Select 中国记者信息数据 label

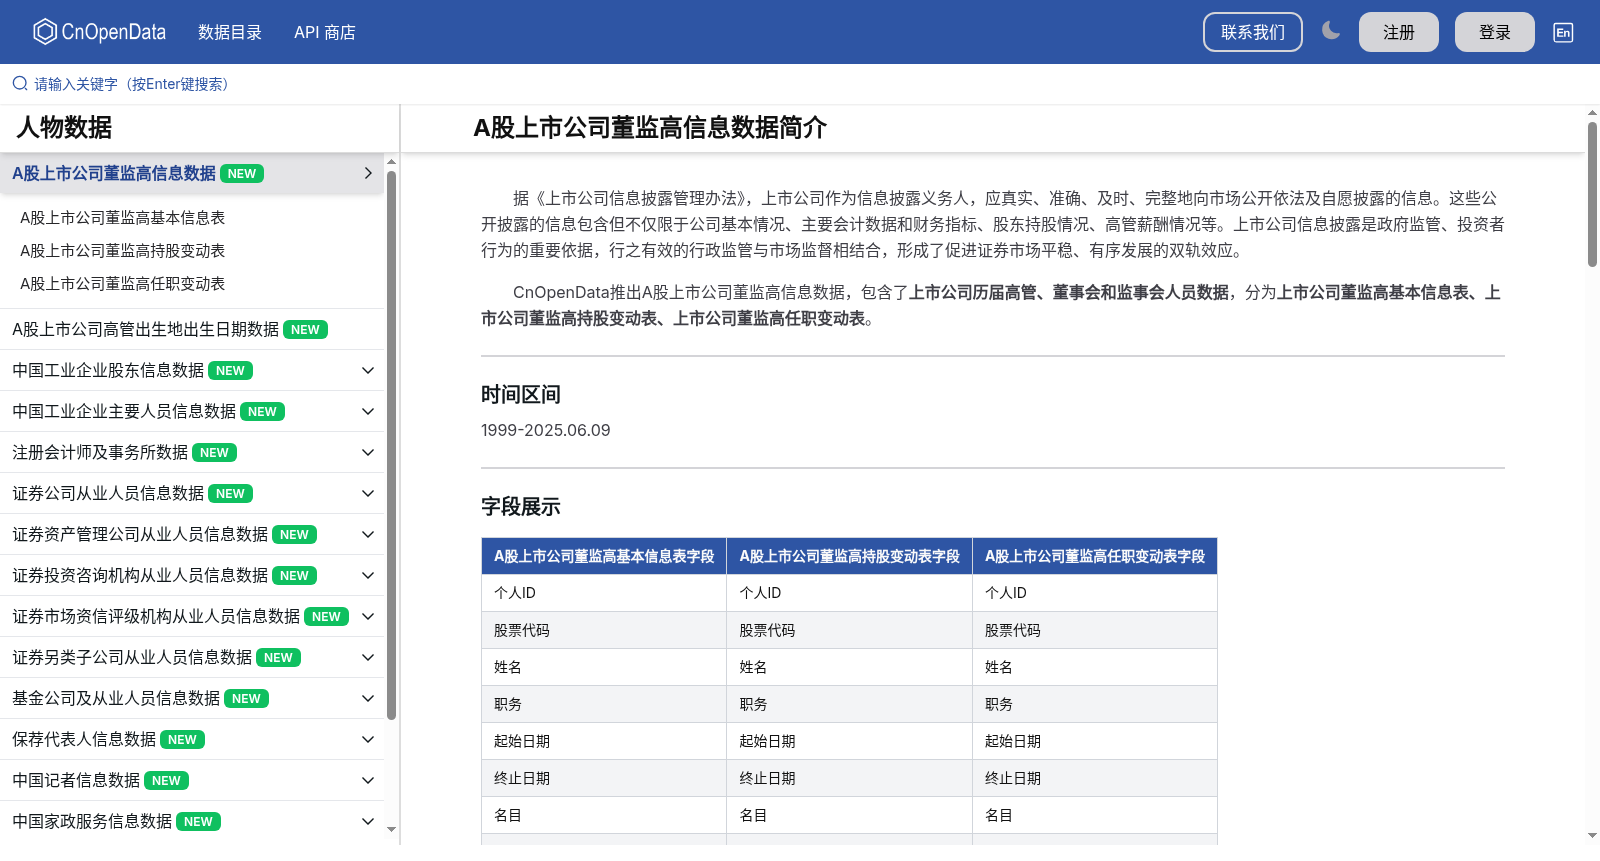click(x=76, y=780)
